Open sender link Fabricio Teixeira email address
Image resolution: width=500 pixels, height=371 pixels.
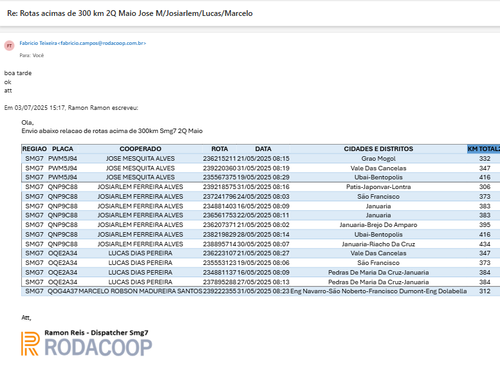[x=83, y=43]
